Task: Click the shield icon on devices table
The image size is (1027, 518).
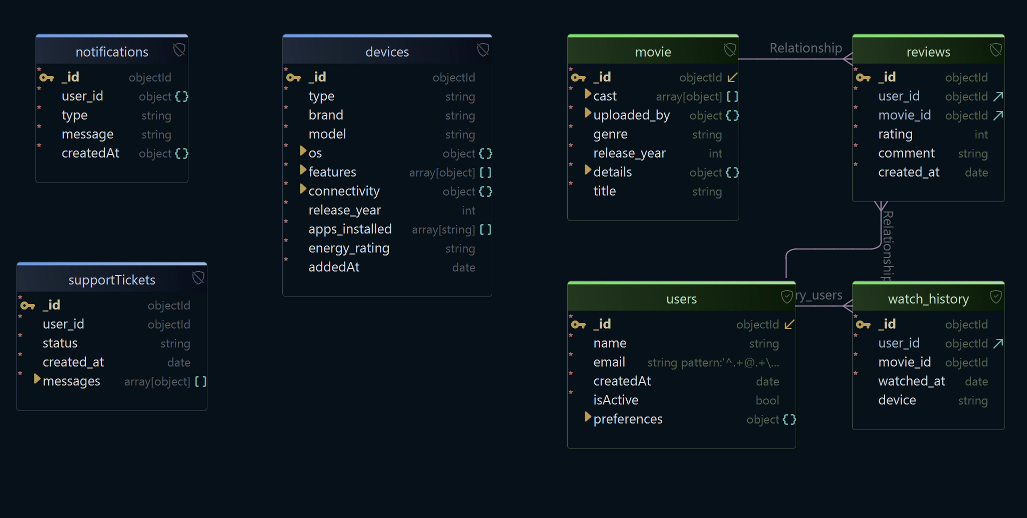Action: [483, 50]
